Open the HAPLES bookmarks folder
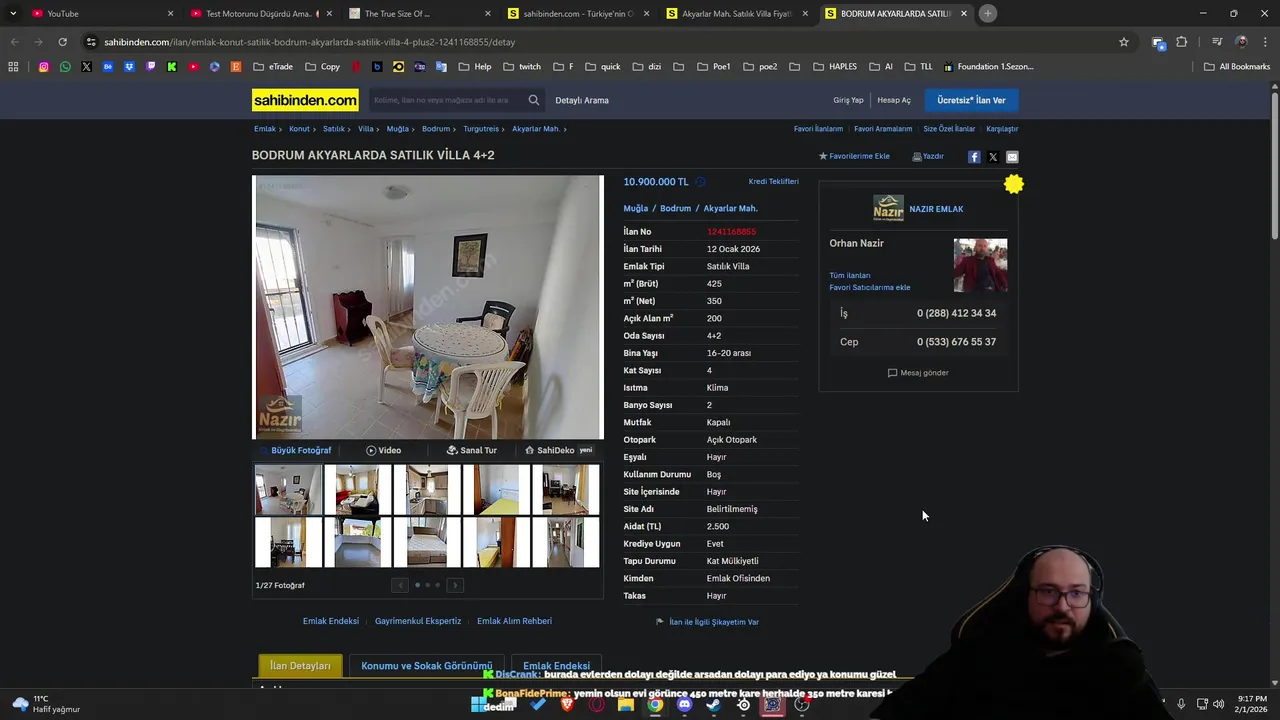 (x=835, y=67)
